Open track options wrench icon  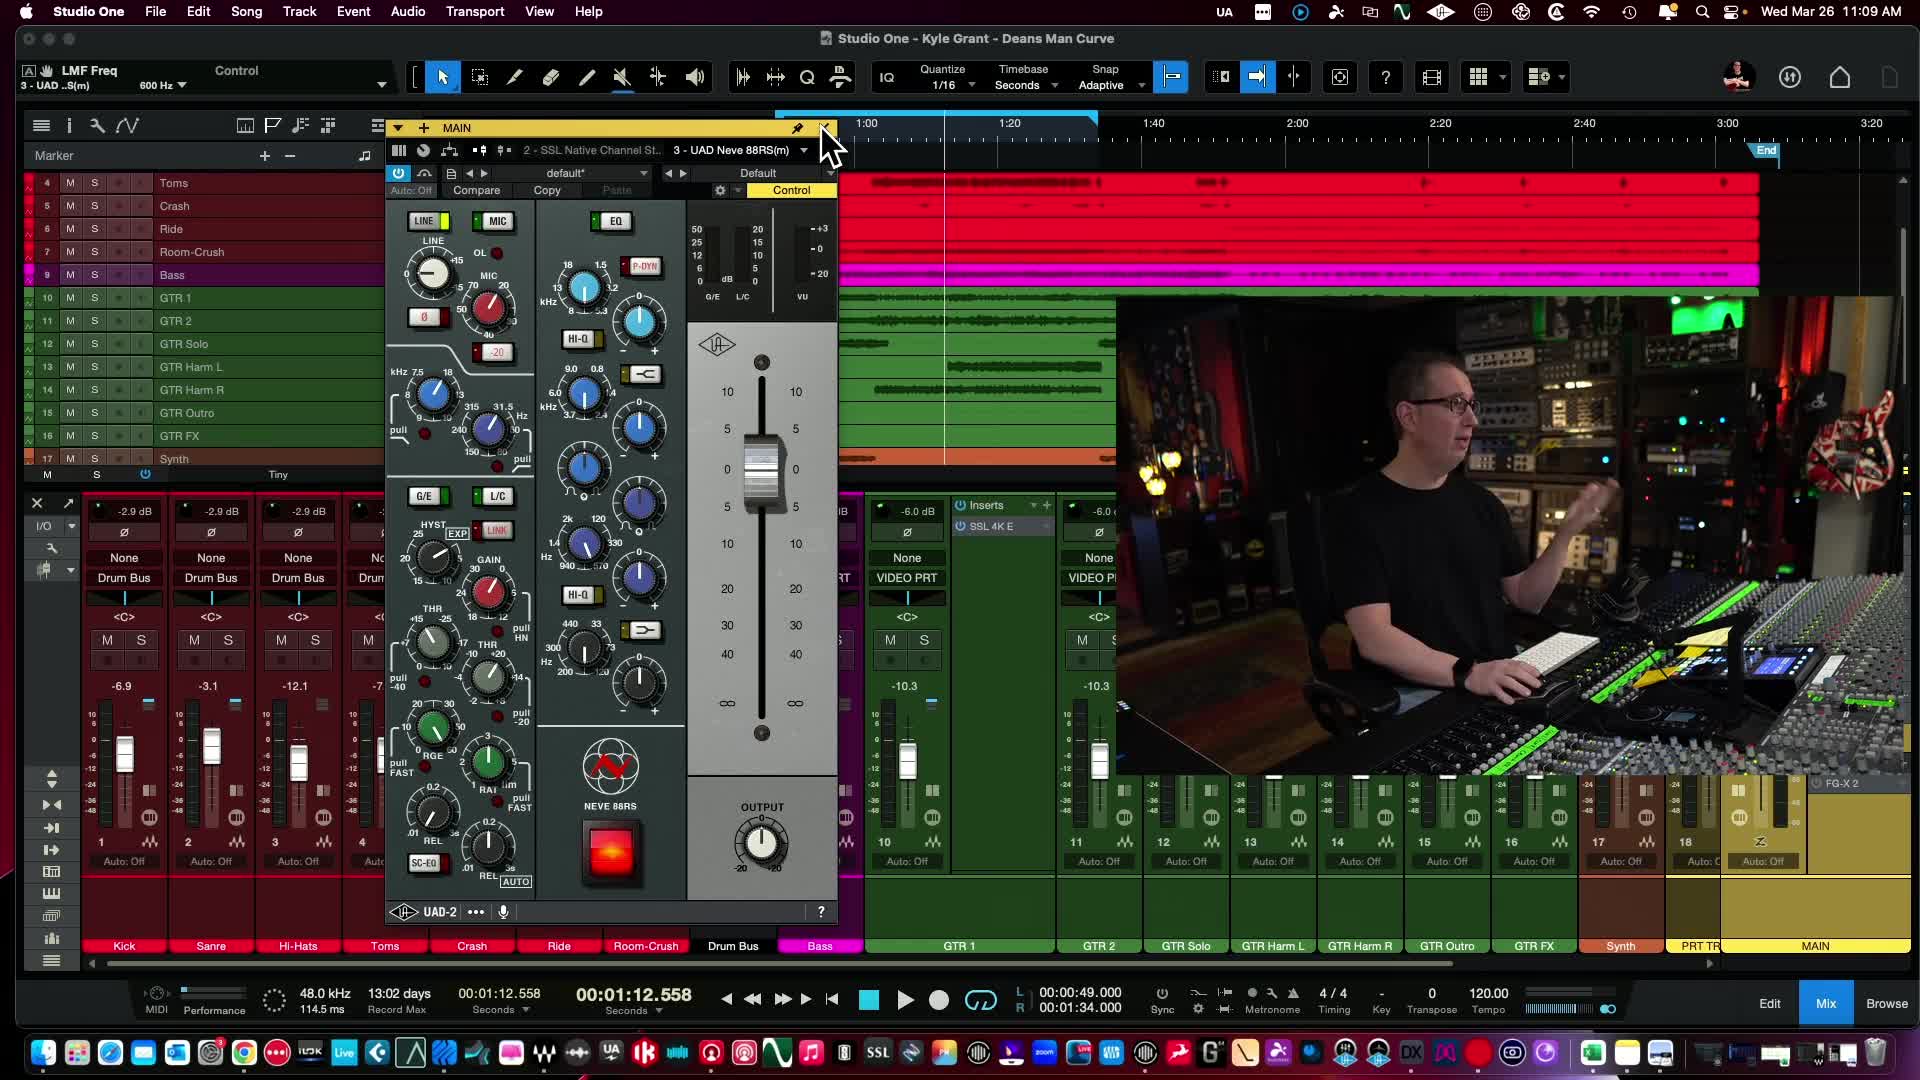(x=97, y=125)
